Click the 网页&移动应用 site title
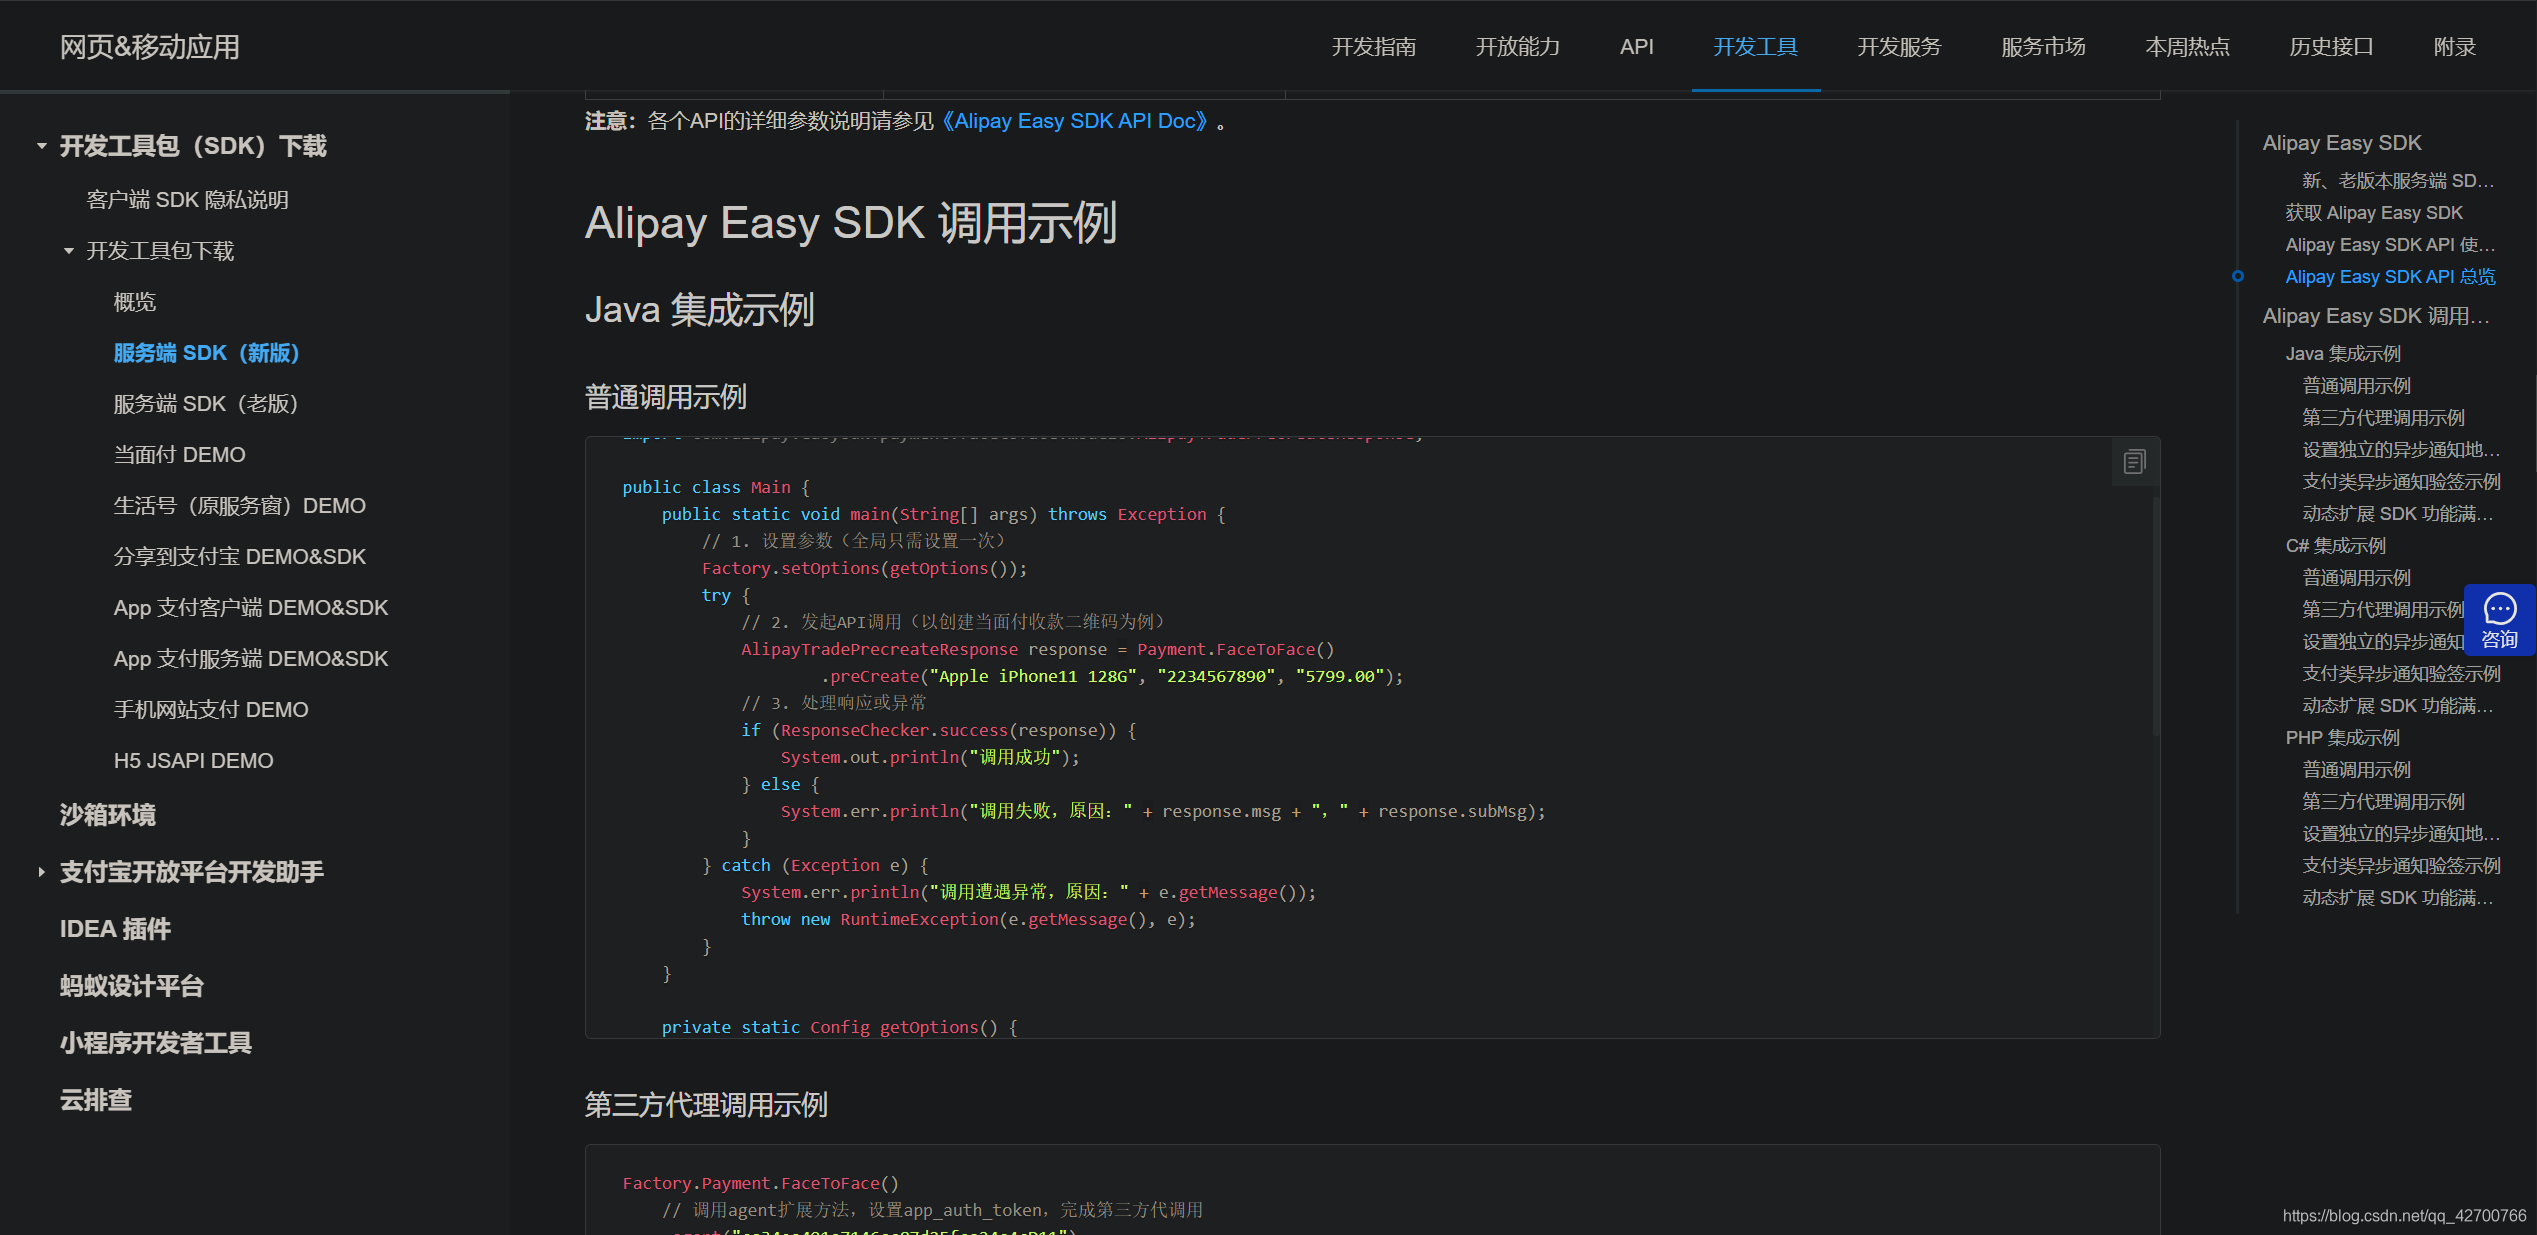The height and width of the screenshot is (1235, 2537). [x=150, y=47]
